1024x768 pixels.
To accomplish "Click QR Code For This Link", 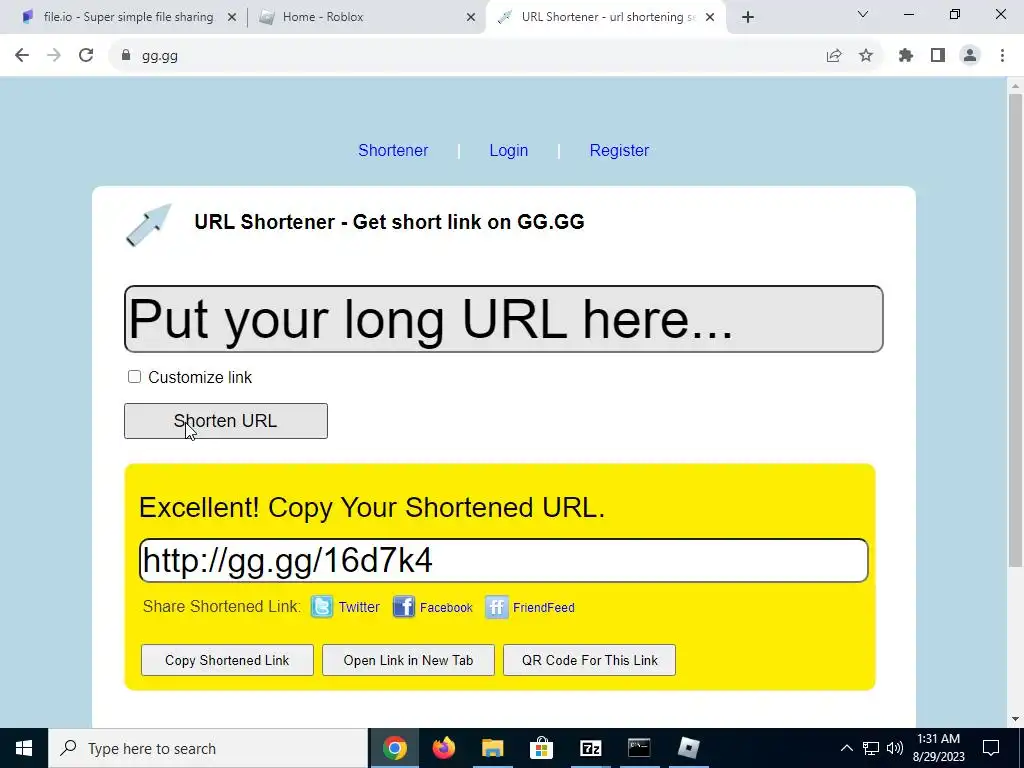I will (590, 660).
